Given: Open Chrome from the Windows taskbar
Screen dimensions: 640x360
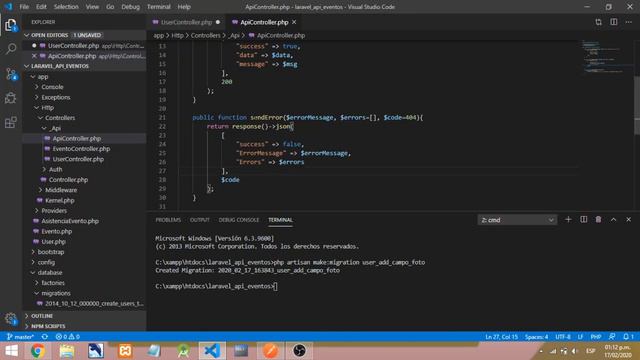Looking at the screenshot, I should (x=38, y=351).
